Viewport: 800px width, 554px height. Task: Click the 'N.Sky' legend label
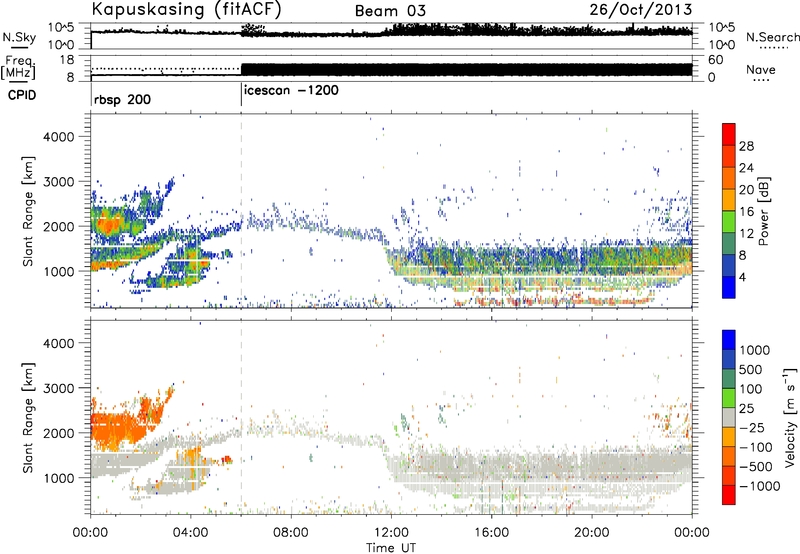pos(19,37)
